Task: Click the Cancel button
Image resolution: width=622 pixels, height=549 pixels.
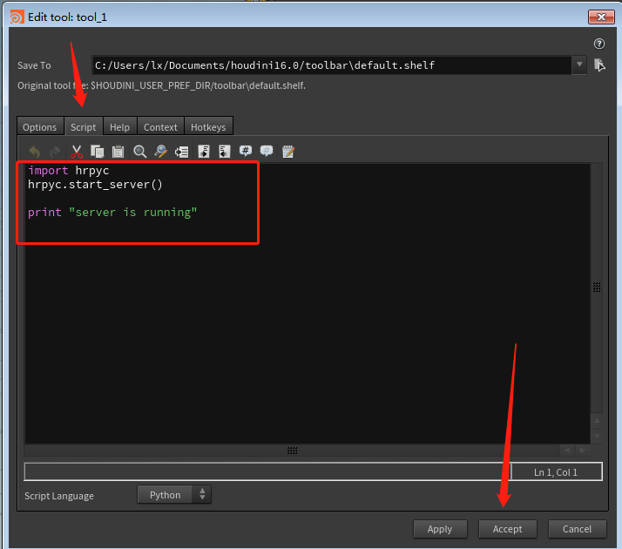Action: pos(577,529)
